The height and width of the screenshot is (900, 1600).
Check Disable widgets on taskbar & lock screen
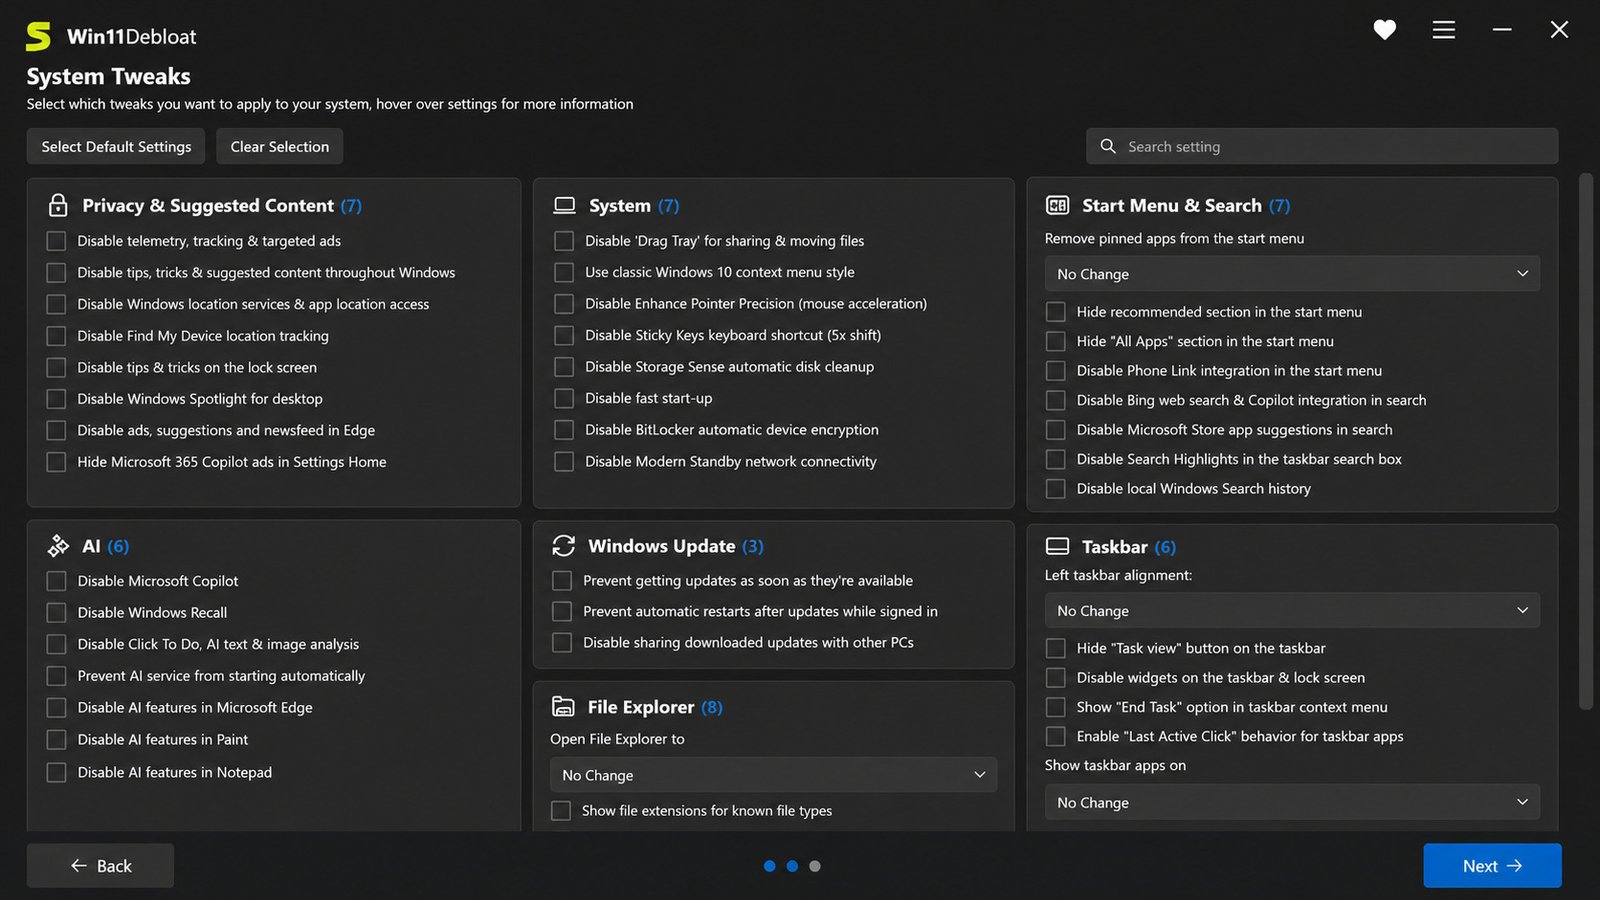click(1055, 677)
